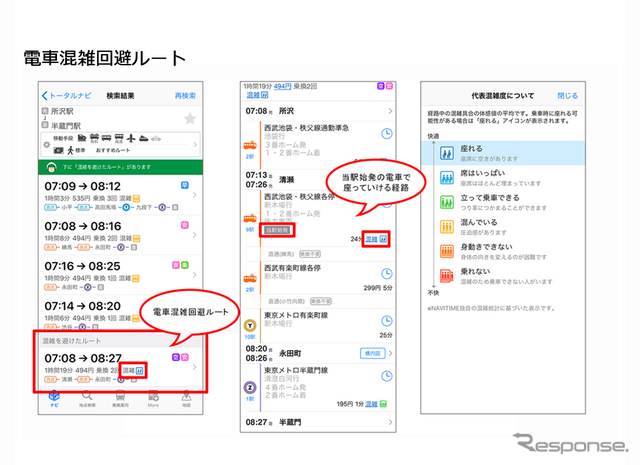Viewport: 640px width, 465px height.
Task: Select the 07:16 → 08:25 route
Action: [x=120, y=276]
